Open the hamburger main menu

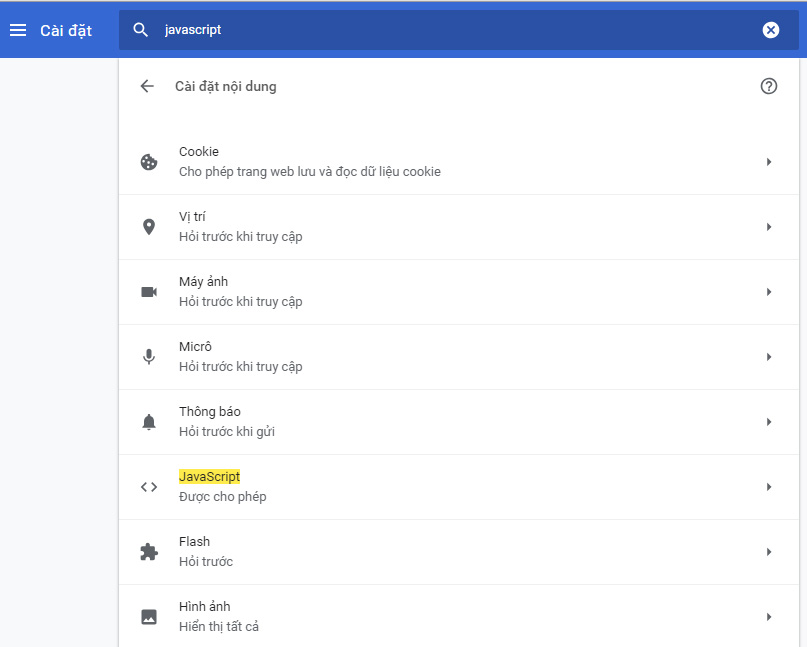tap(18, 30)
